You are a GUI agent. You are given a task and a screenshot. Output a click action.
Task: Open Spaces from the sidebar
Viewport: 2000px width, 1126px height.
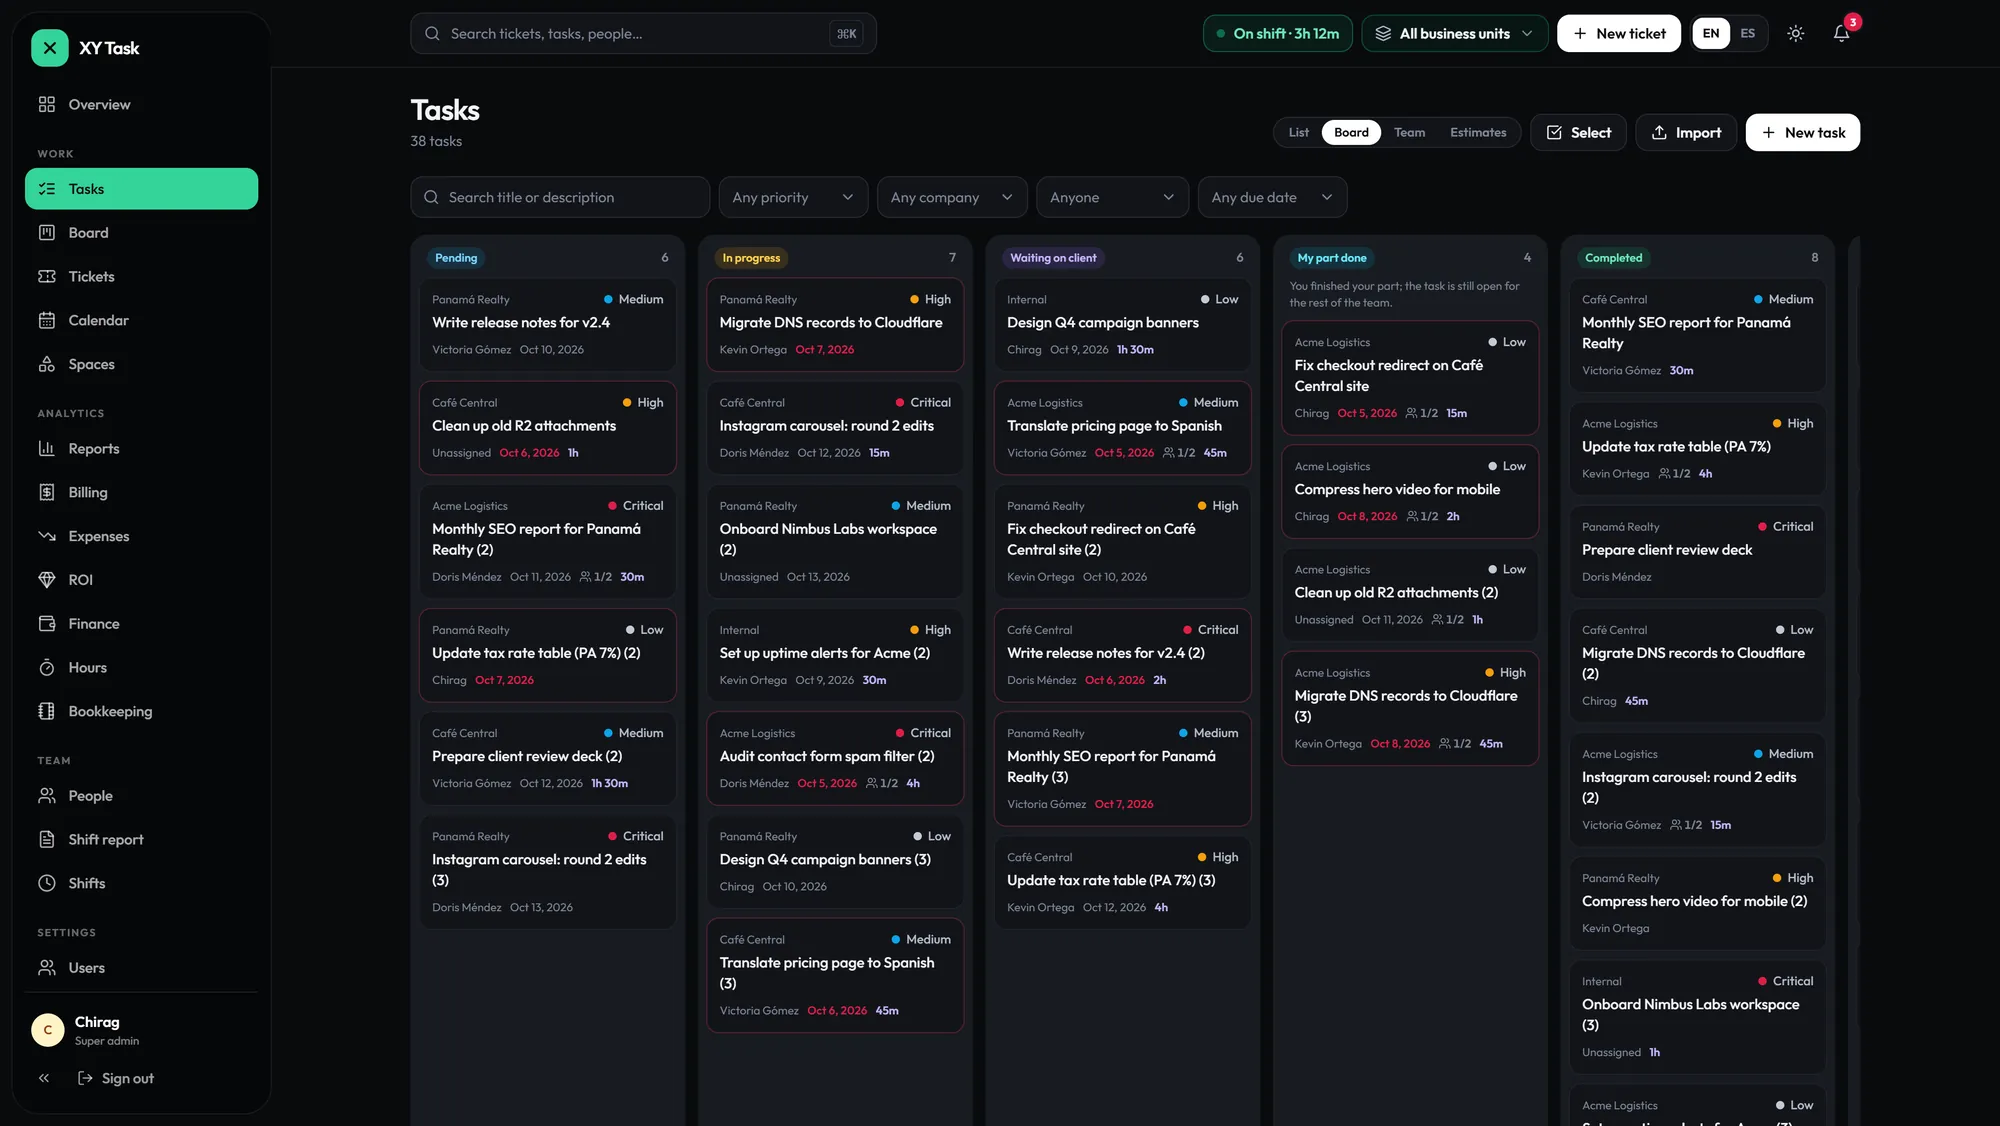pos(141,364)
